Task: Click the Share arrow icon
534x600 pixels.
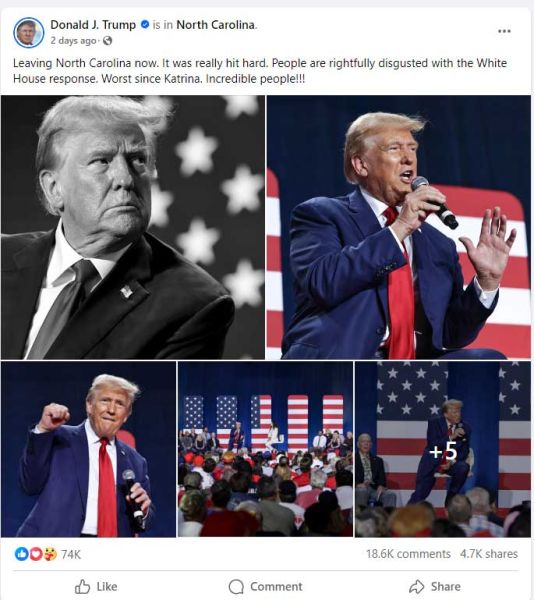Action: (417, 586)
